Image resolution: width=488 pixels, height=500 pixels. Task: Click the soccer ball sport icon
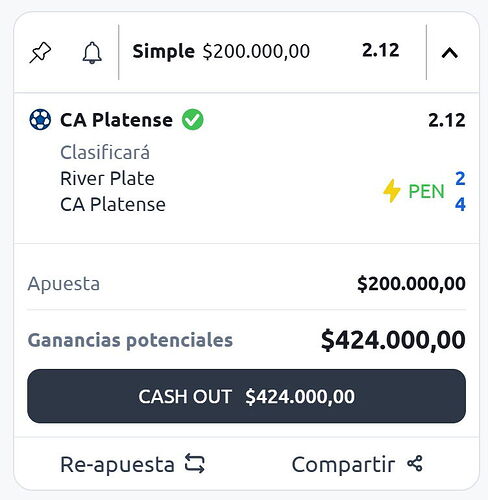[x=40, y=120]
